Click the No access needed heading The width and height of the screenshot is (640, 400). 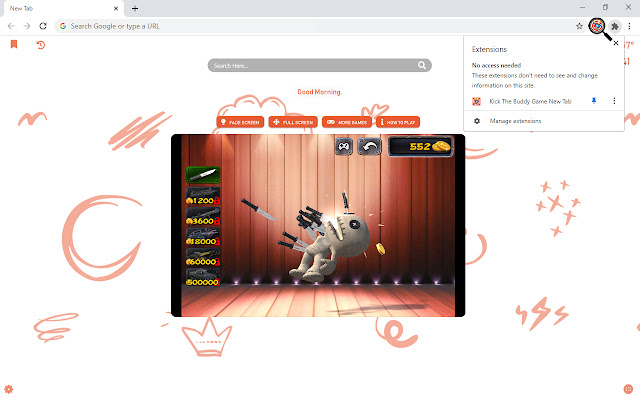tap(496, 65)
